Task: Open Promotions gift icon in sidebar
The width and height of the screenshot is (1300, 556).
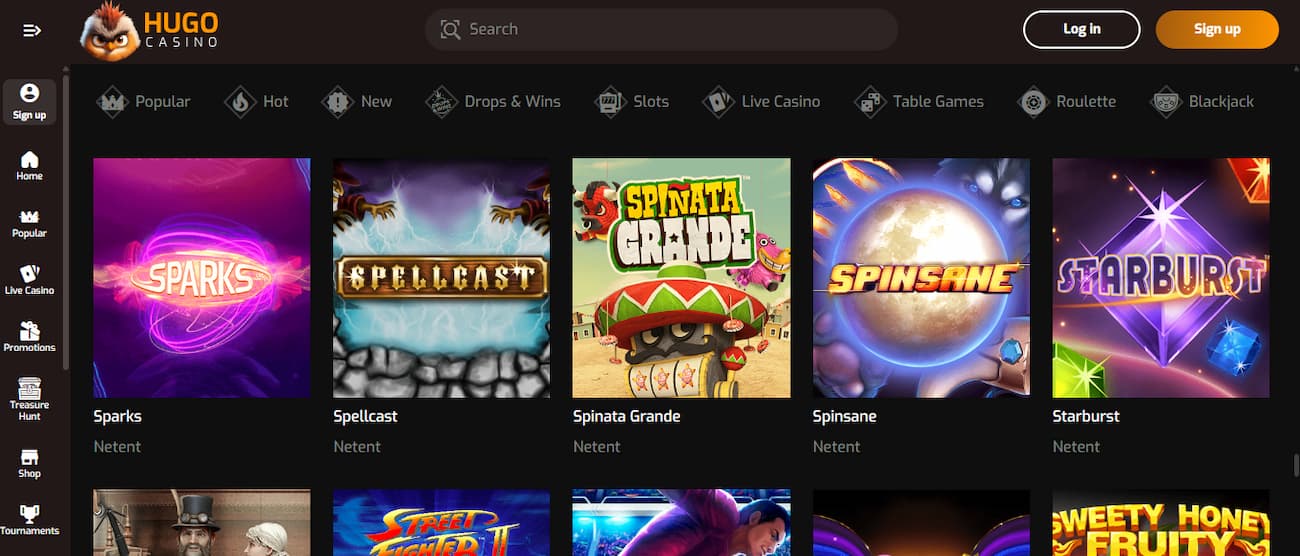Action: pyautogui.click(x=29, y=331)
